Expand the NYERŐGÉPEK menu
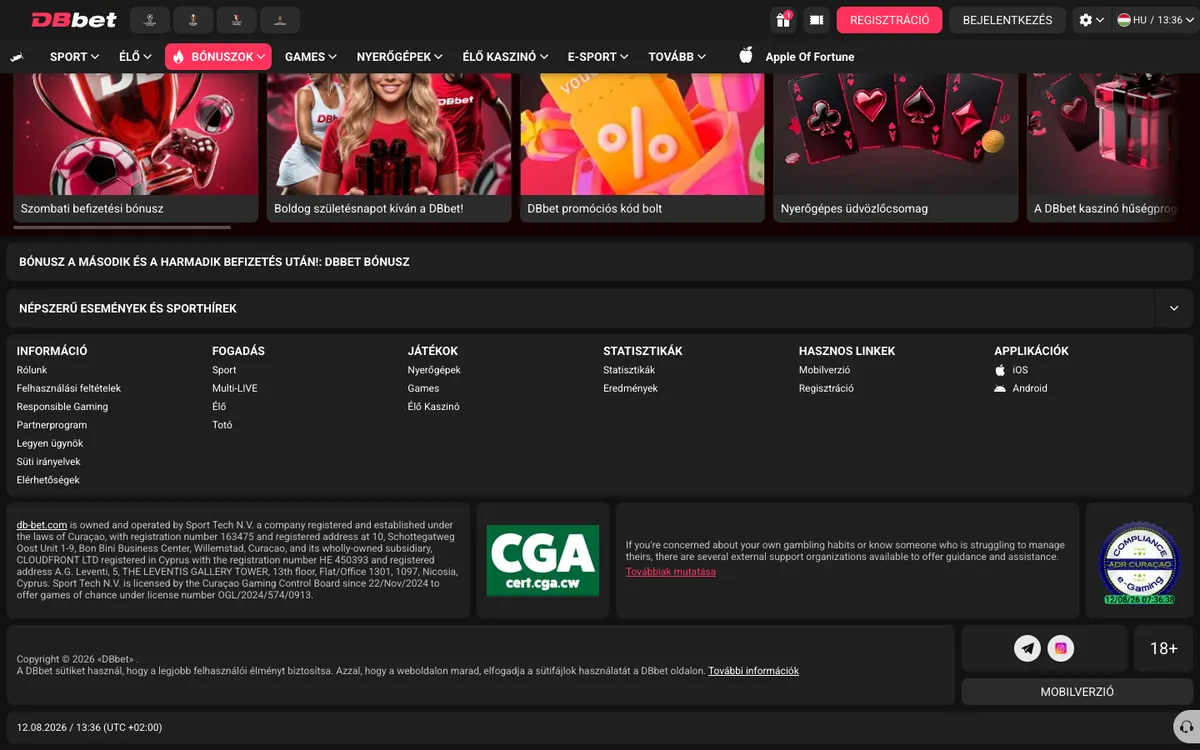The width and height of the screenshot is (1200, 750). (x=399, y=57)
